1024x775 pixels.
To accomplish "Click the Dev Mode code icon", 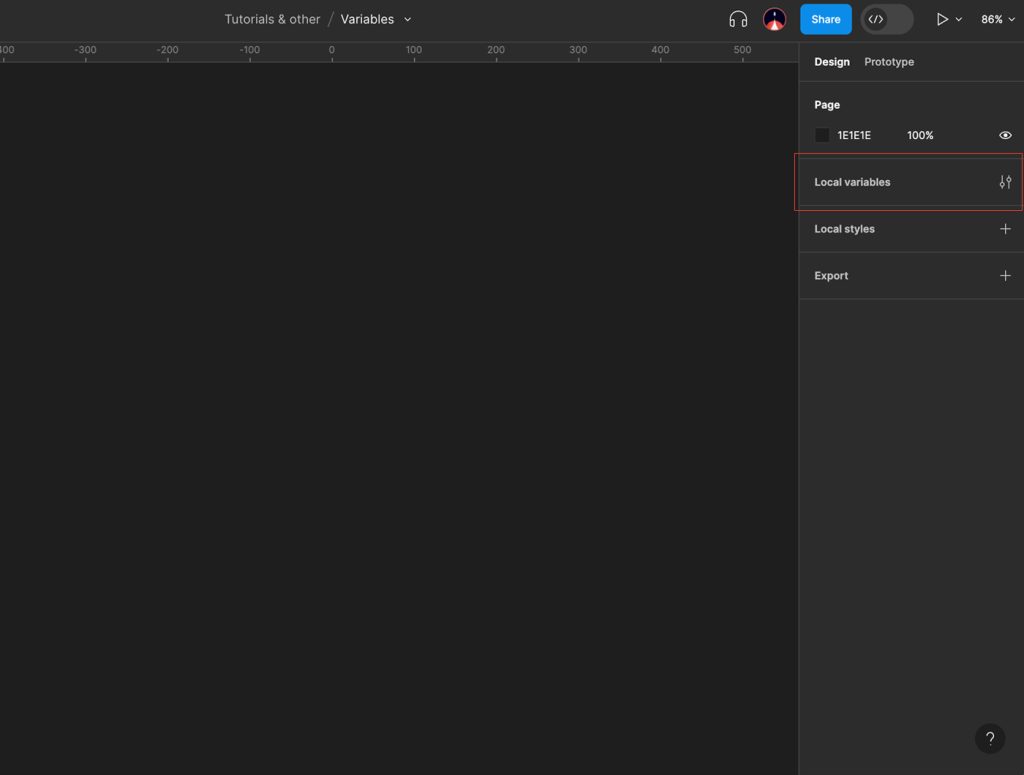I will click(x=875, y=19).
